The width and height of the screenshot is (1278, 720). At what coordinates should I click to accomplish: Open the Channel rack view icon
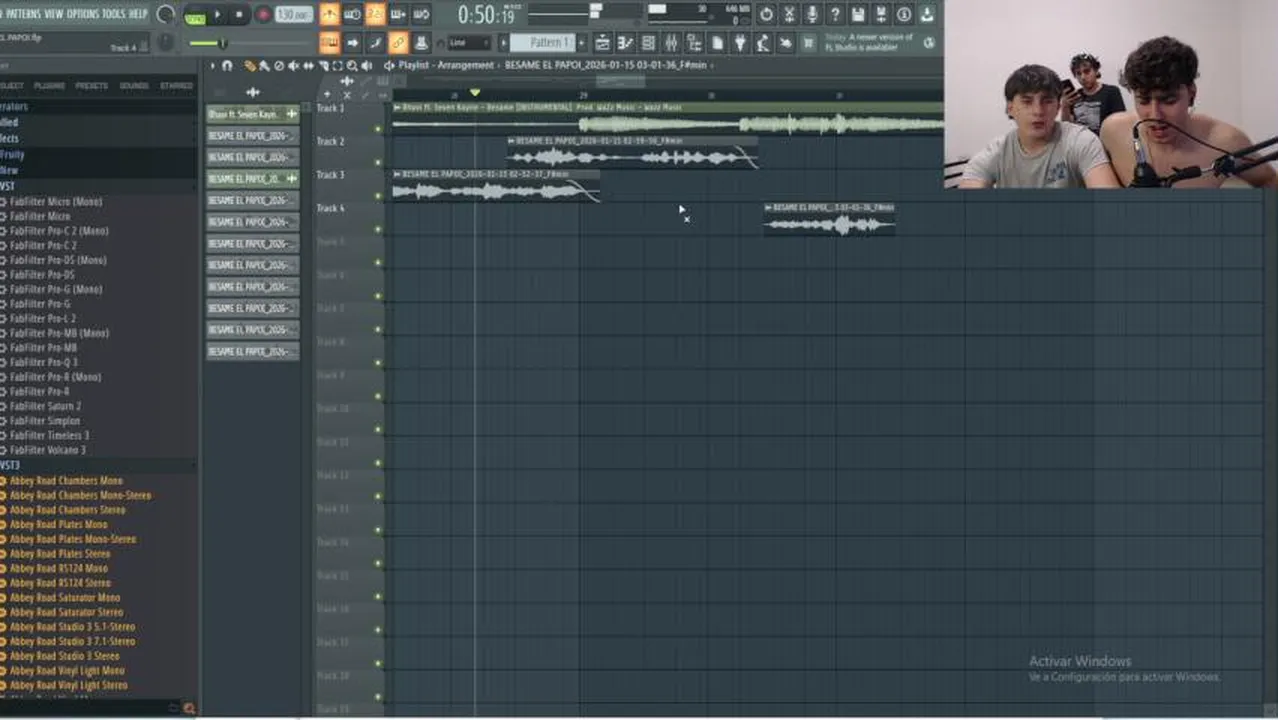(648, 42)
